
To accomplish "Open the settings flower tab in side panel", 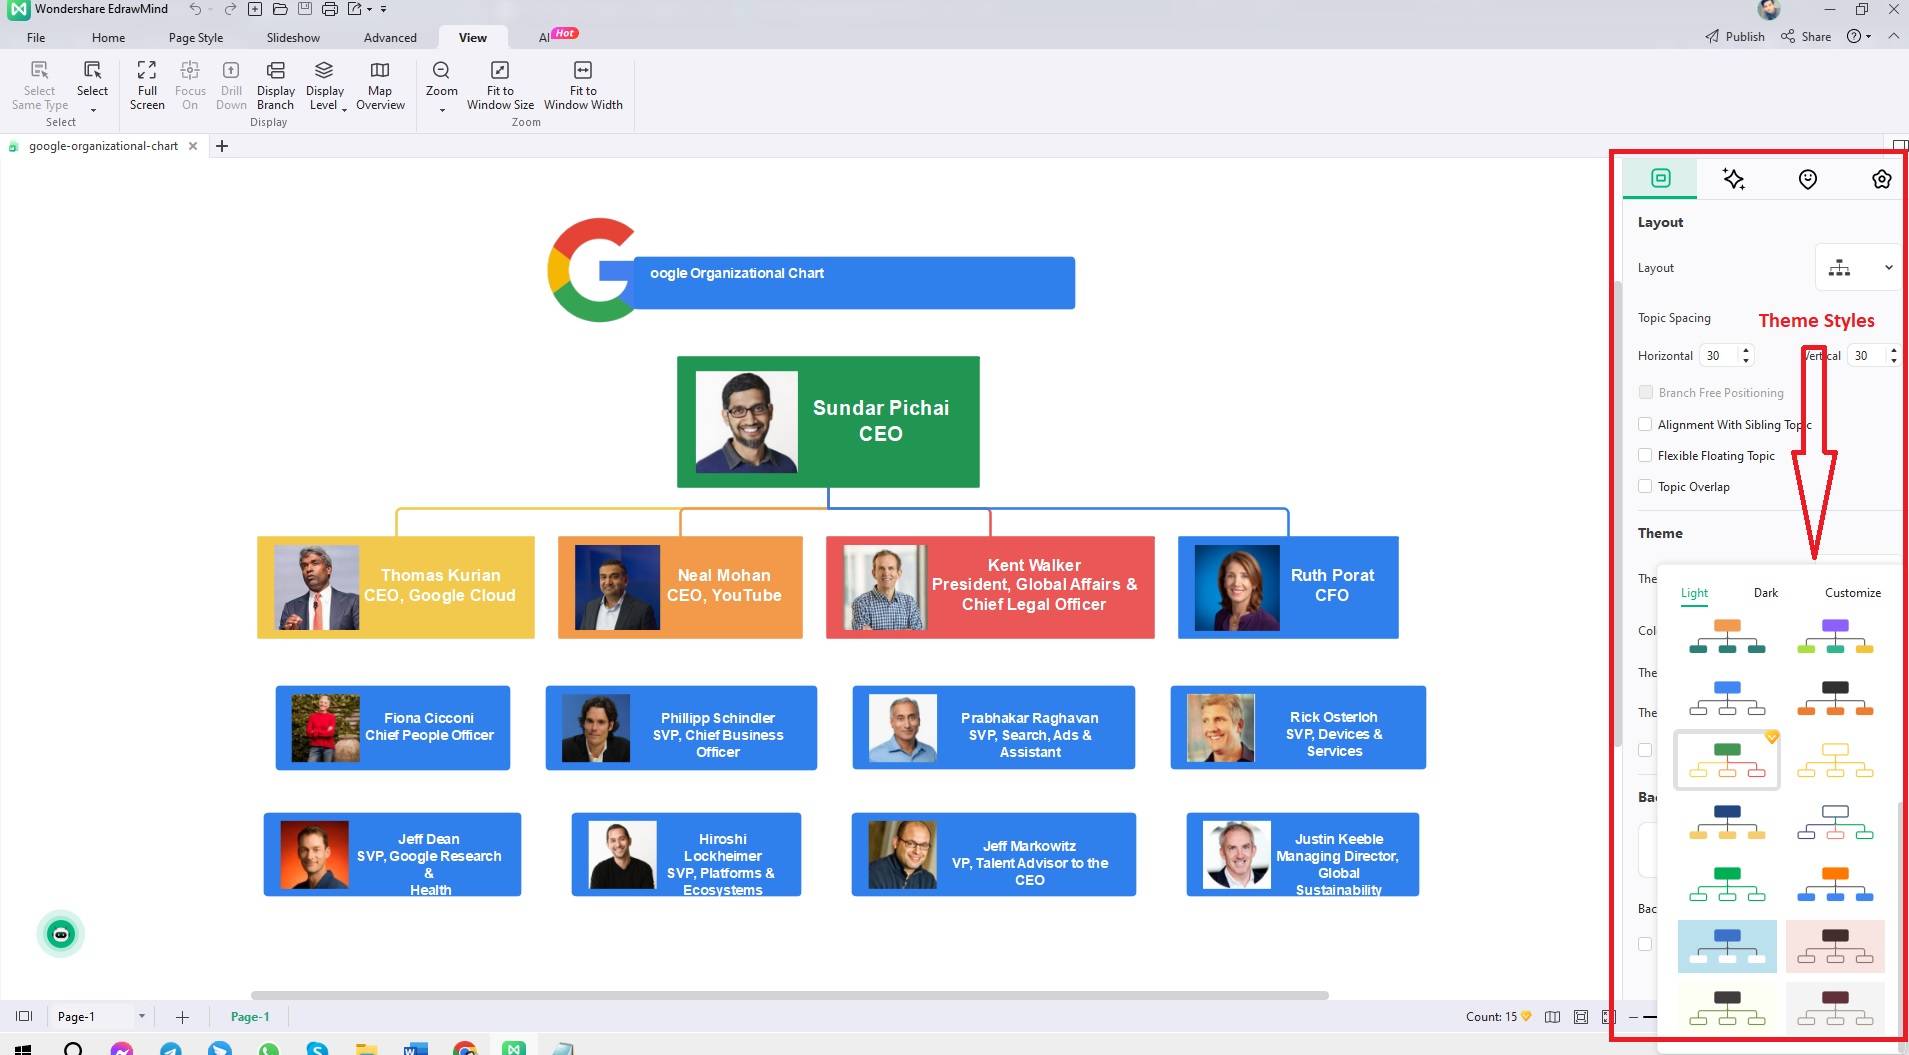I will pos(1881,179).
